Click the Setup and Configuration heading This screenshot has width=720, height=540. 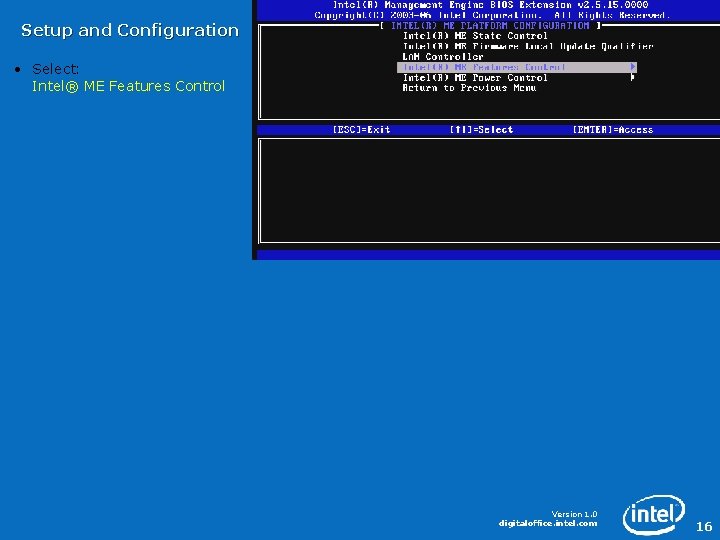(130, 31)
